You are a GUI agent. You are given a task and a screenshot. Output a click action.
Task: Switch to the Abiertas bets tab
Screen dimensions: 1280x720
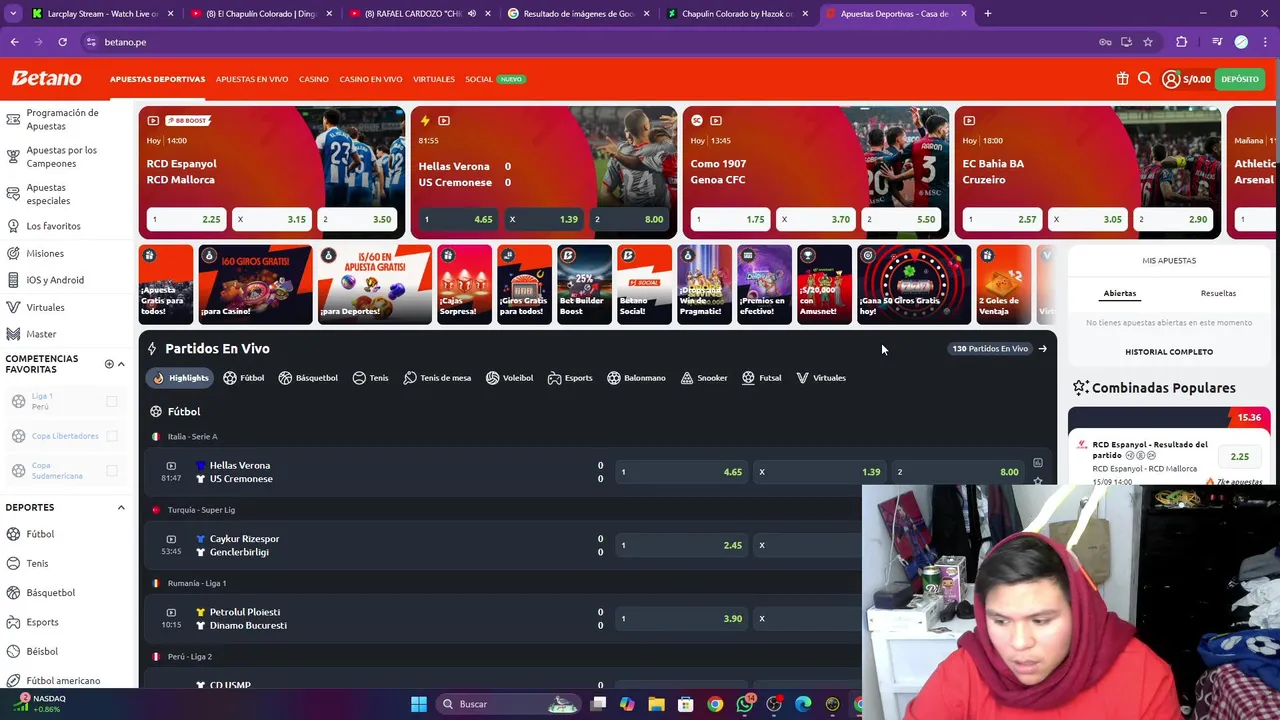point(1119,293)
